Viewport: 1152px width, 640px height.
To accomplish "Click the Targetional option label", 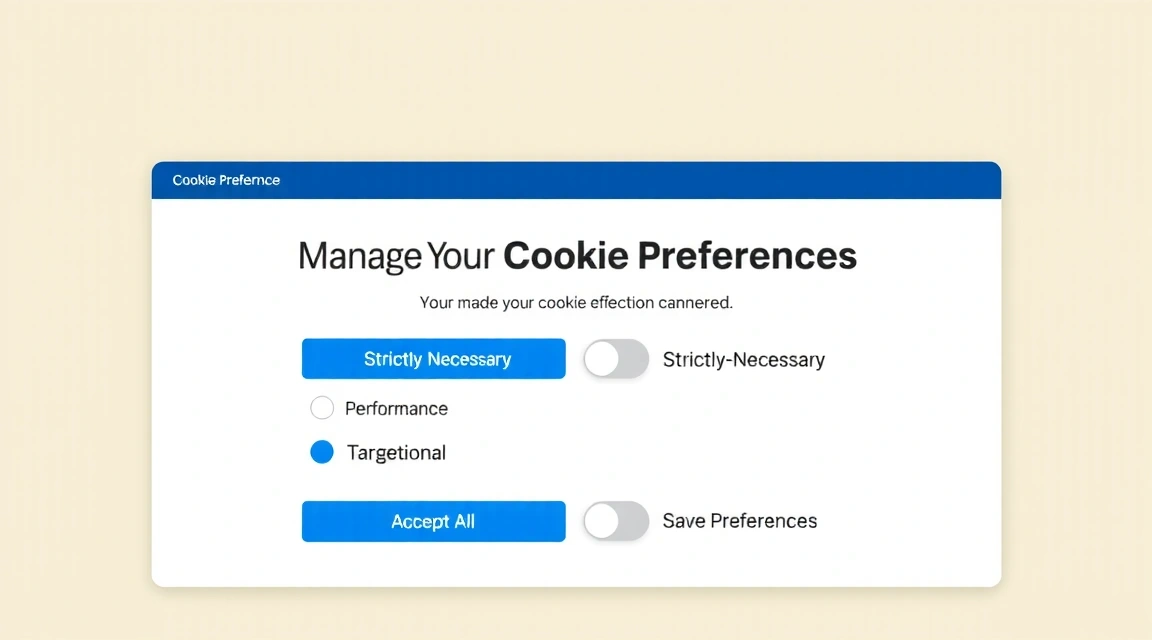I will pyautogui.click(x=396, y=452).
